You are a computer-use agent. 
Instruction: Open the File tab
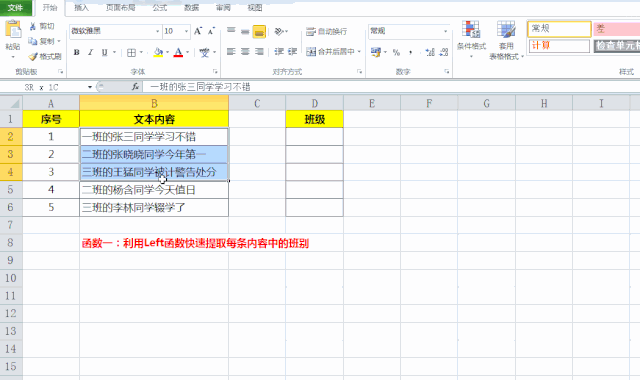[16, 7]
